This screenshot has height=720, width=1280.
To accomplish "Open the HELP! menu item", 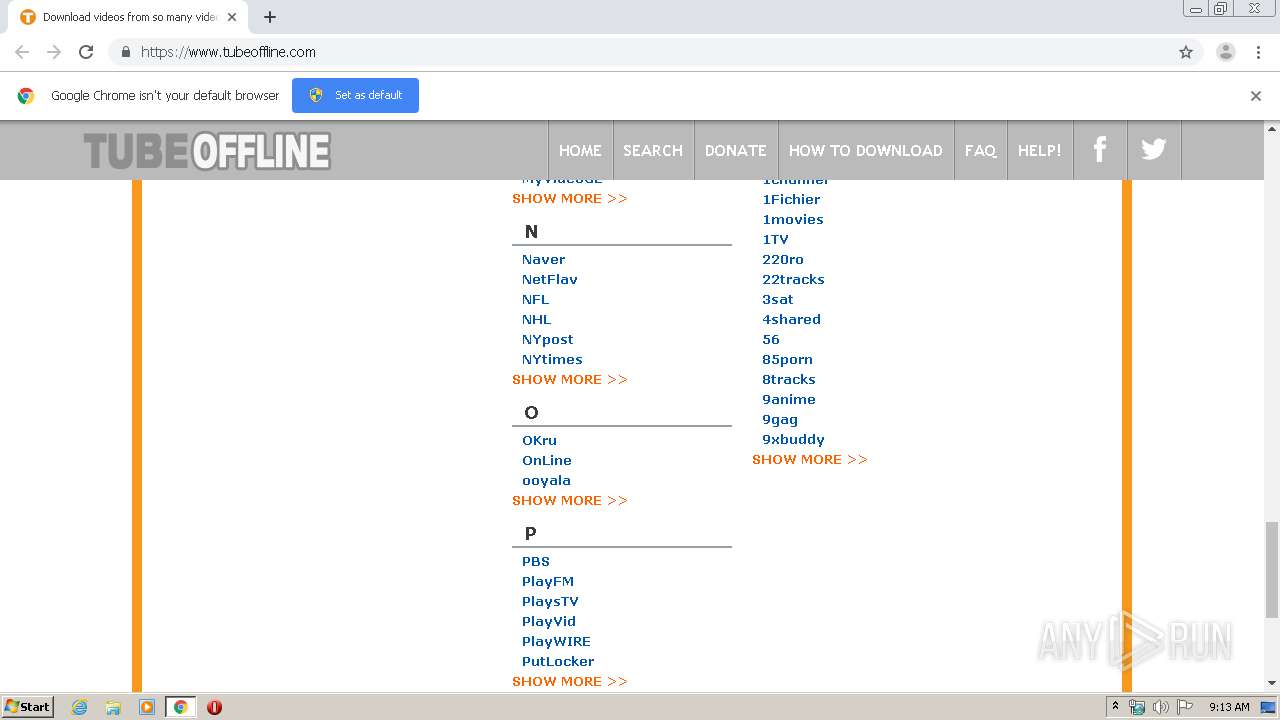I will point(1040,150).
